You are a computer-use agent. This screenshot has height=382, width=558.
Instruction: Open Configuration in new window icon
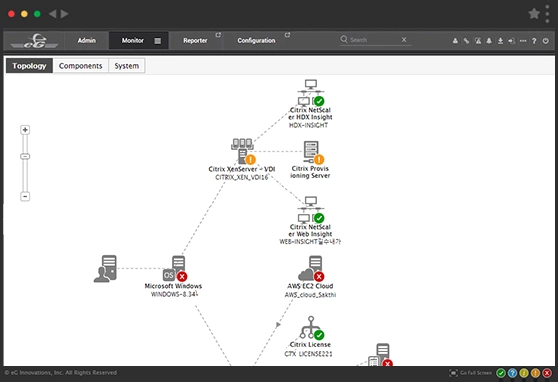(288, 35)
